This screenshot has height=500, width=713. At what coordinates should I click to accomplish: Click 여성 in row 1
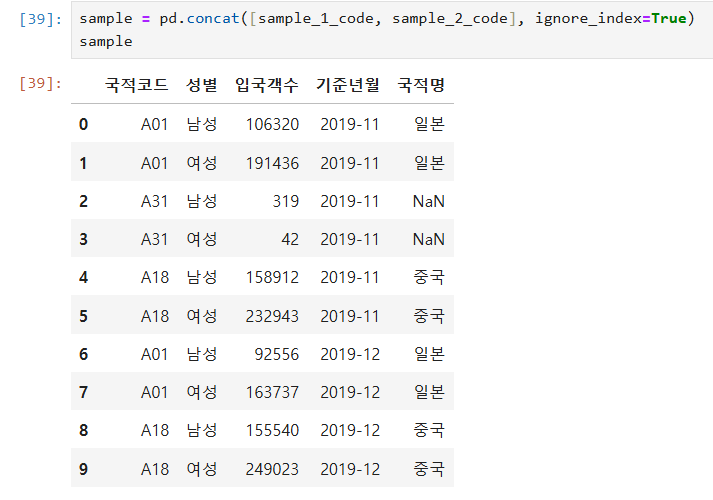click(201, 163)
